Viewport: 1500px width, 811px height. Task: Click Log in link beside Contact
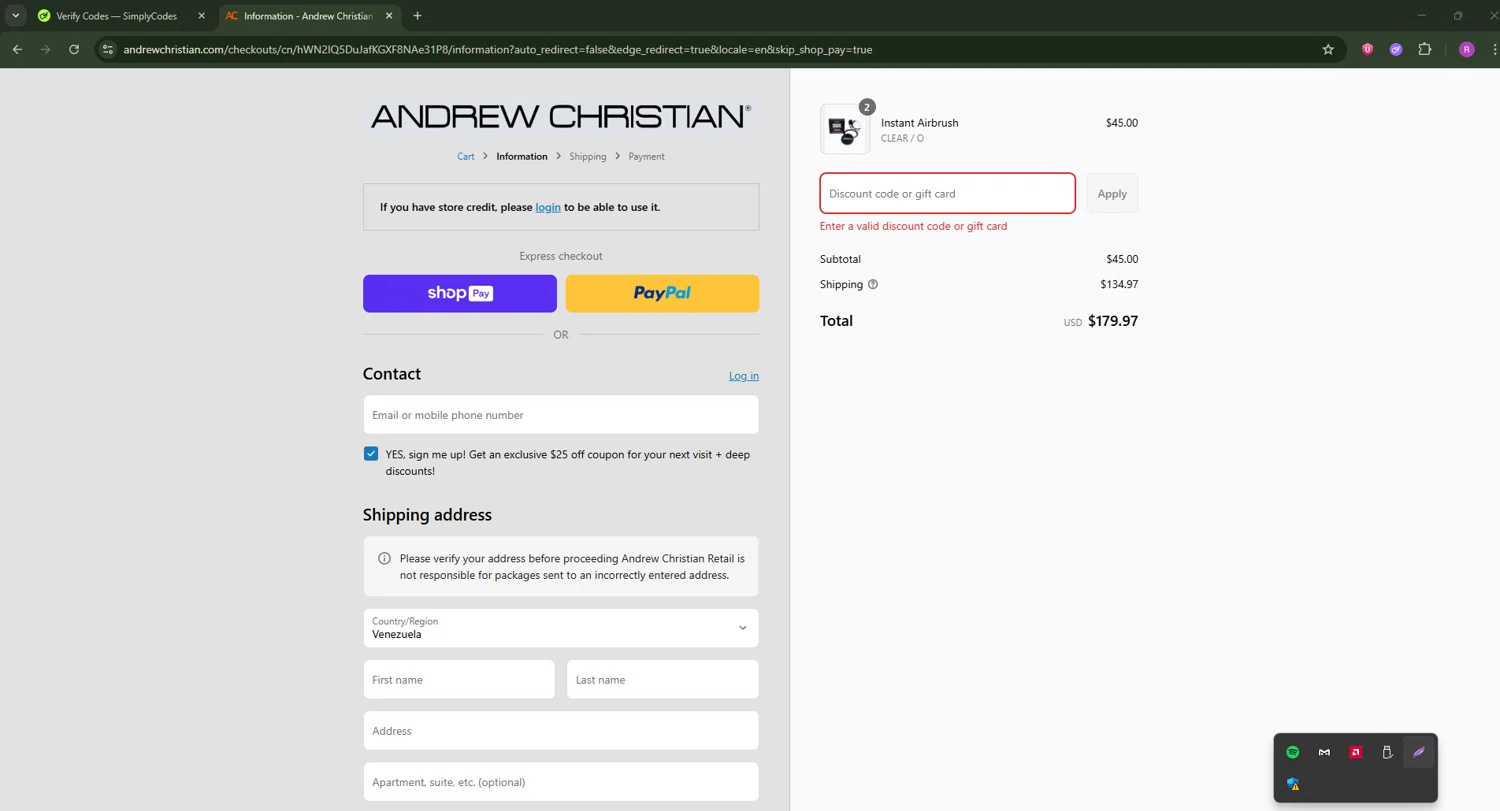pyautogui.click(x=744, y=376)
